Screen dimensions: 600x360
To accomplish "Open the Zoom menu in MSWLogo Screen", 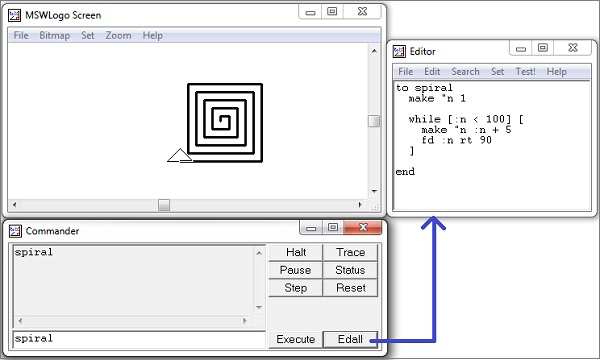I will coord(118,36).
